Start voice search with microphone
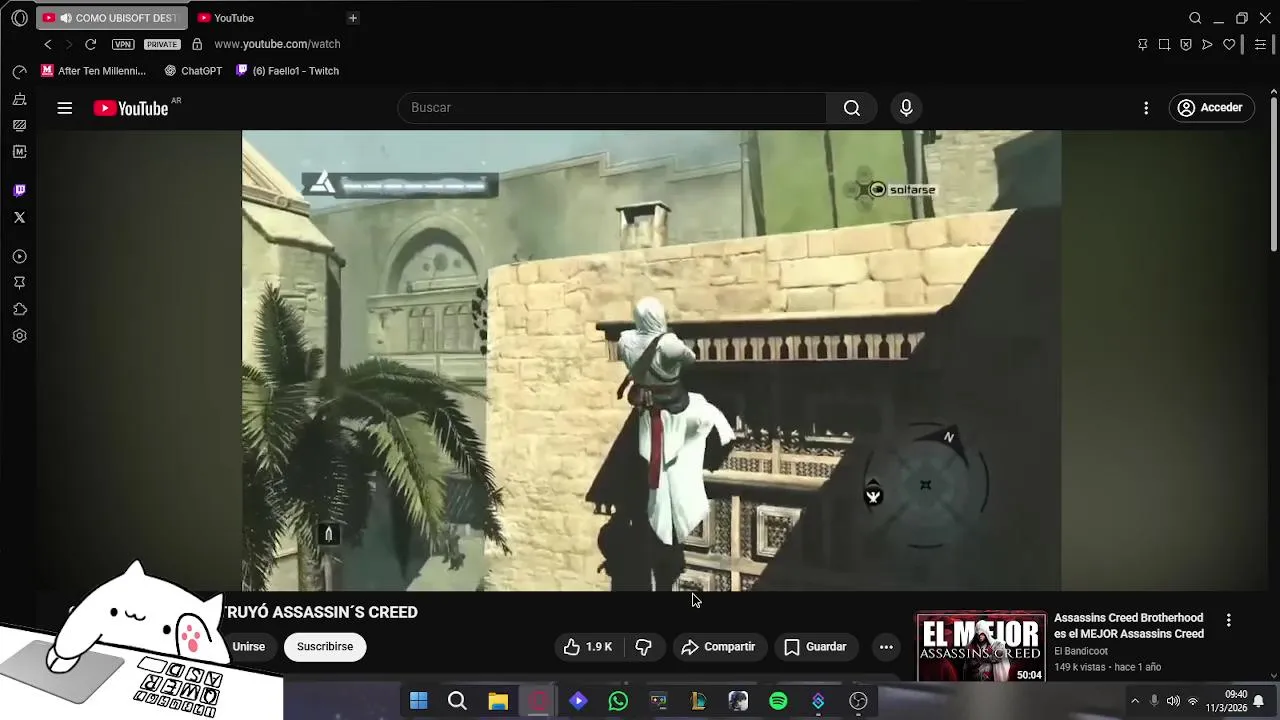This screenshot has height=720, width=1280. pyautogui.click(x=906, y=108)
